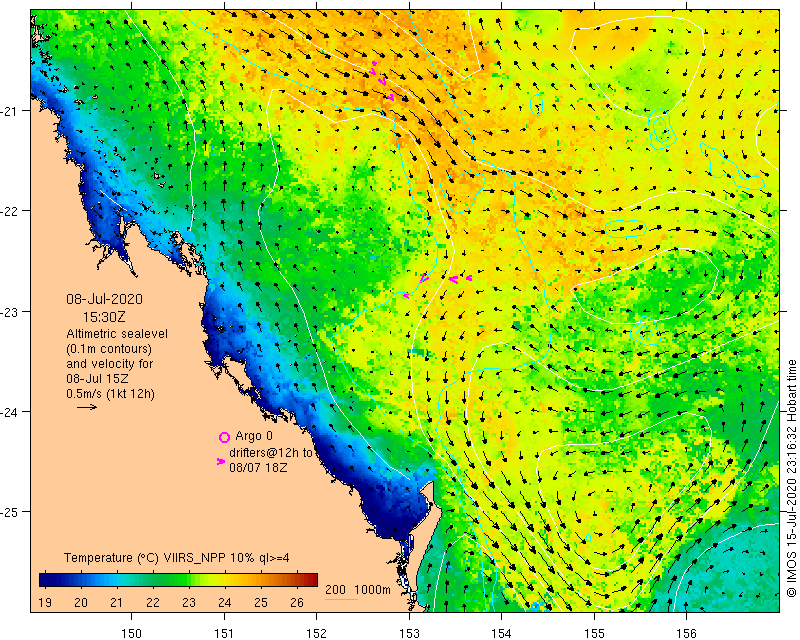Click latitude axis label -22
Viewport: 800px width, 640px height.
click(8, 211)
